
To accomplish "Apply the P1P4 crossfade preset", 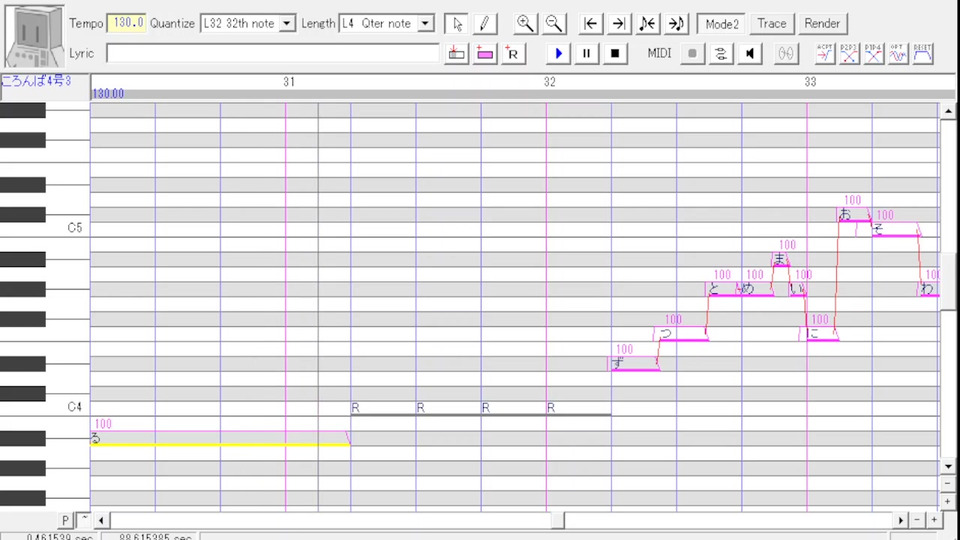I will (x=873, y=53).
